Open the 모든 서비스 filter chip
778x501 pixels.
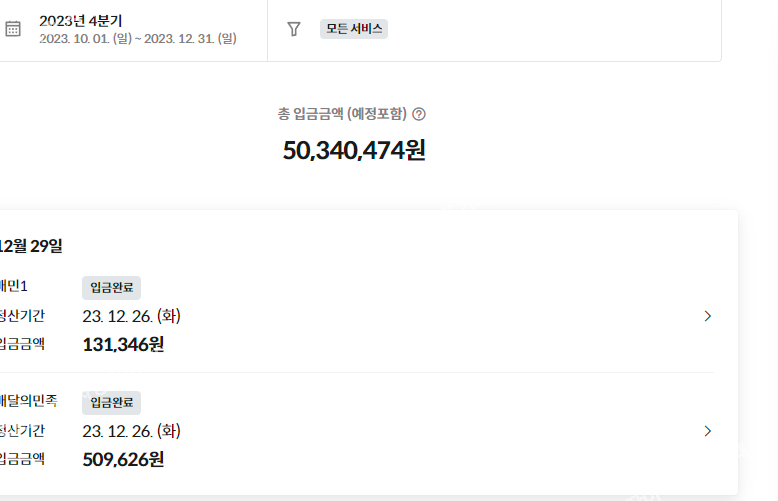pos(354,29)
